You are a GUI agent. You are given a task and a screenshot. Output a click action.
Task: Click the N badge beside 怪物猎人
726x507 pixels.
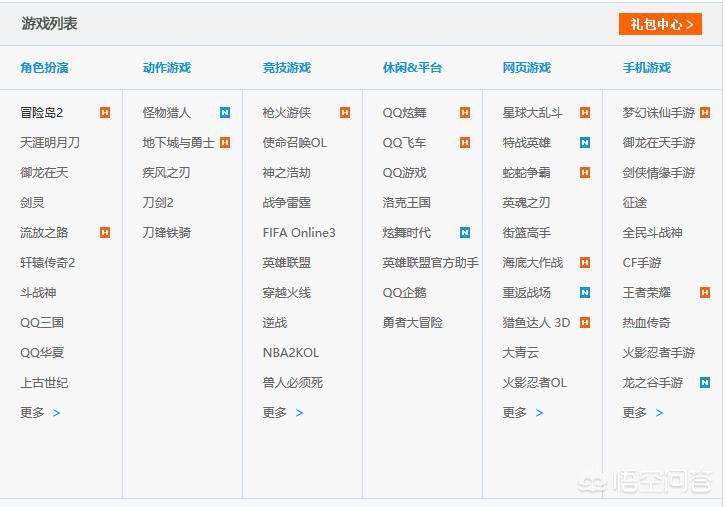(225, 113)
